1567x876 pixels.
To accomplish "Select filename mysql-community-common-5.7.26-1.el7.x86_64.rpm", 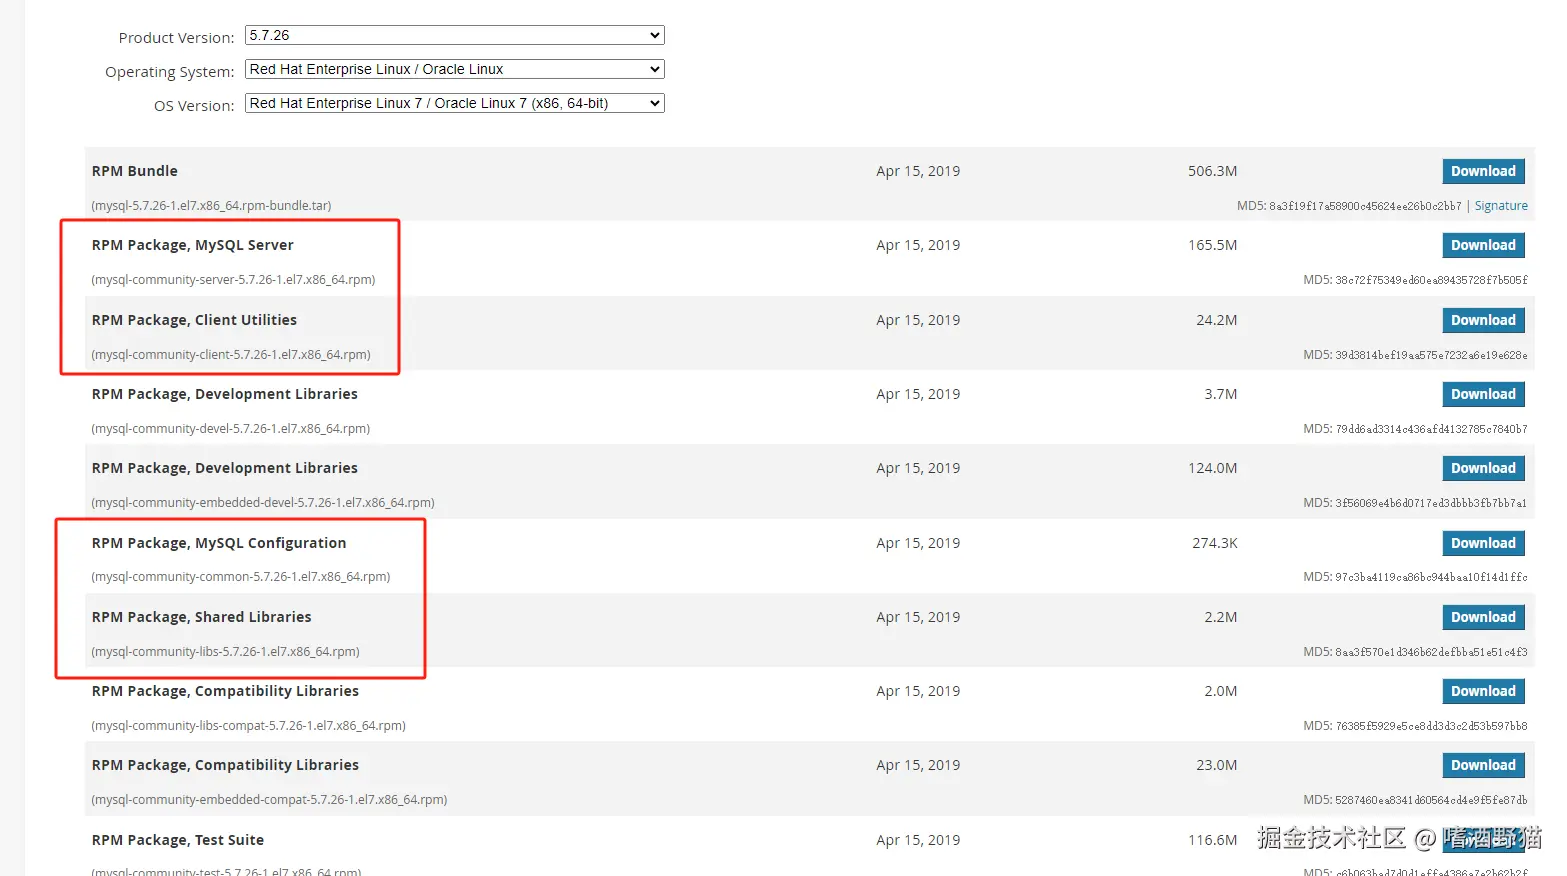I will click(x=241, y=577).
